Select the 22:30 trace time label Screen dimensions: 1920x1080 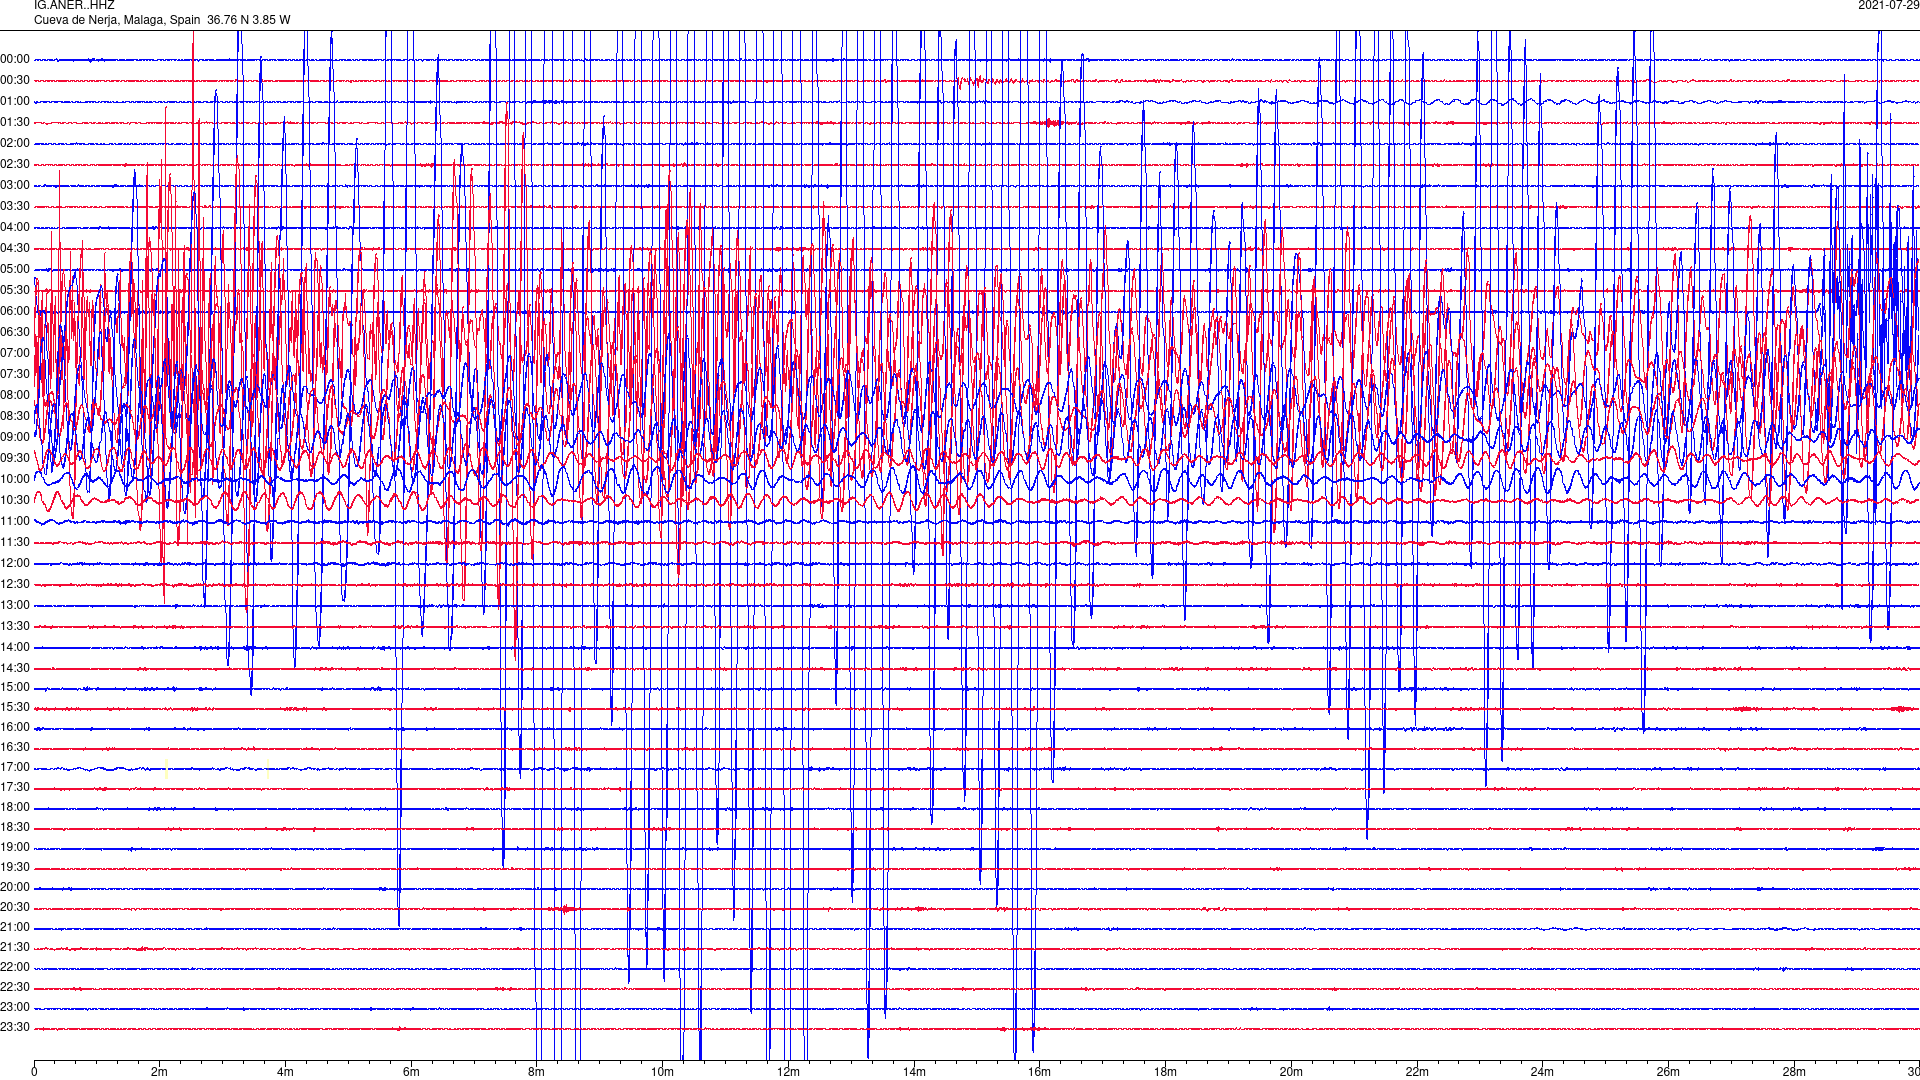pos(15,988)
